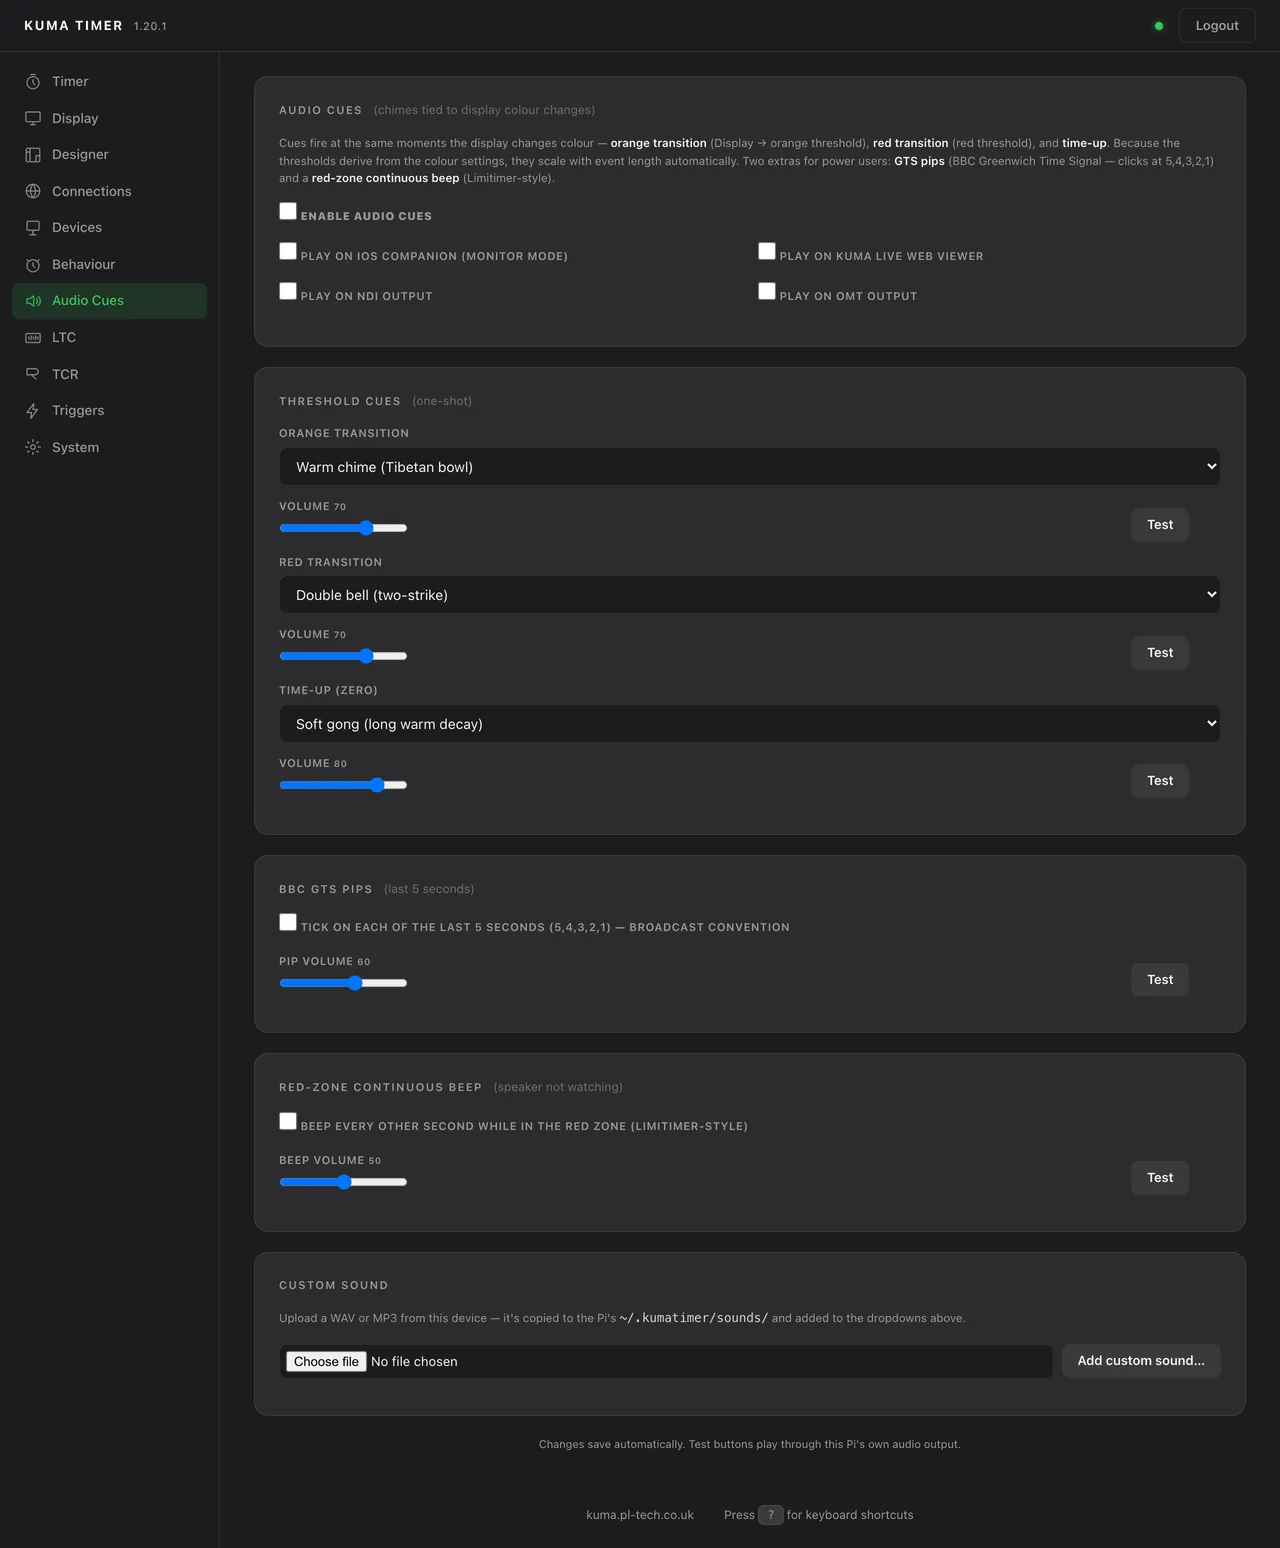Click the Connections globe icon in sidebar
The height and width of the screenshot is (1548, 1280).
33,191
